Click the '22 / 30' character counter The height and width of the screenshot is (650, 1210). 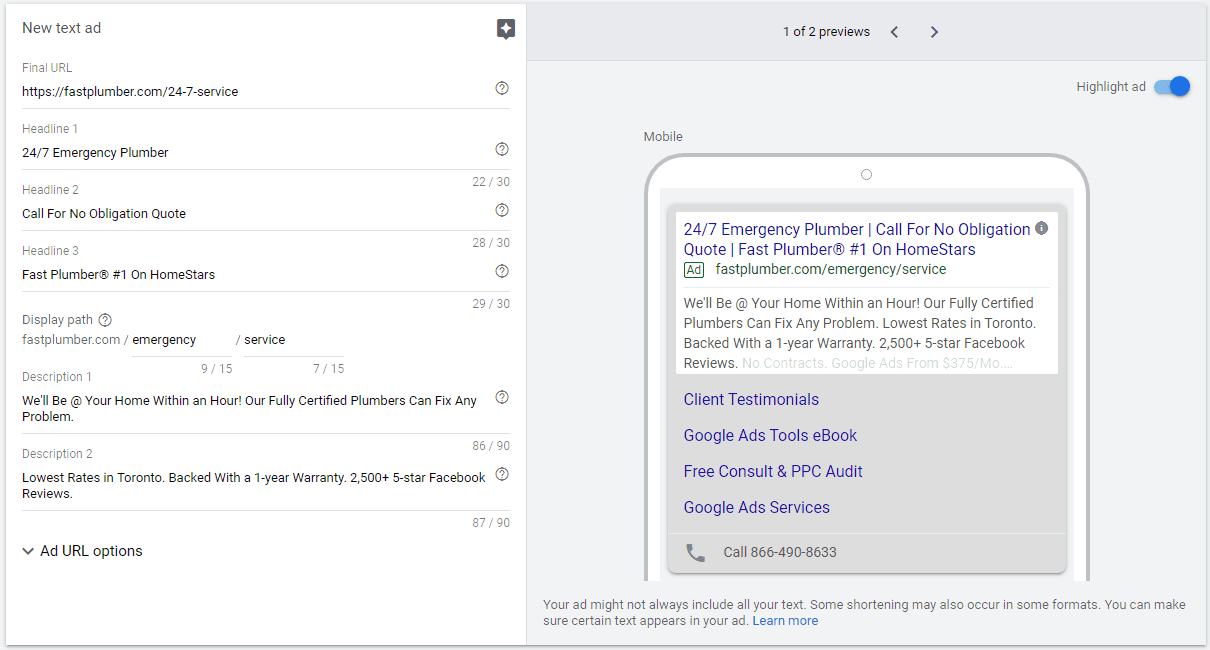[x=491, y=182]
